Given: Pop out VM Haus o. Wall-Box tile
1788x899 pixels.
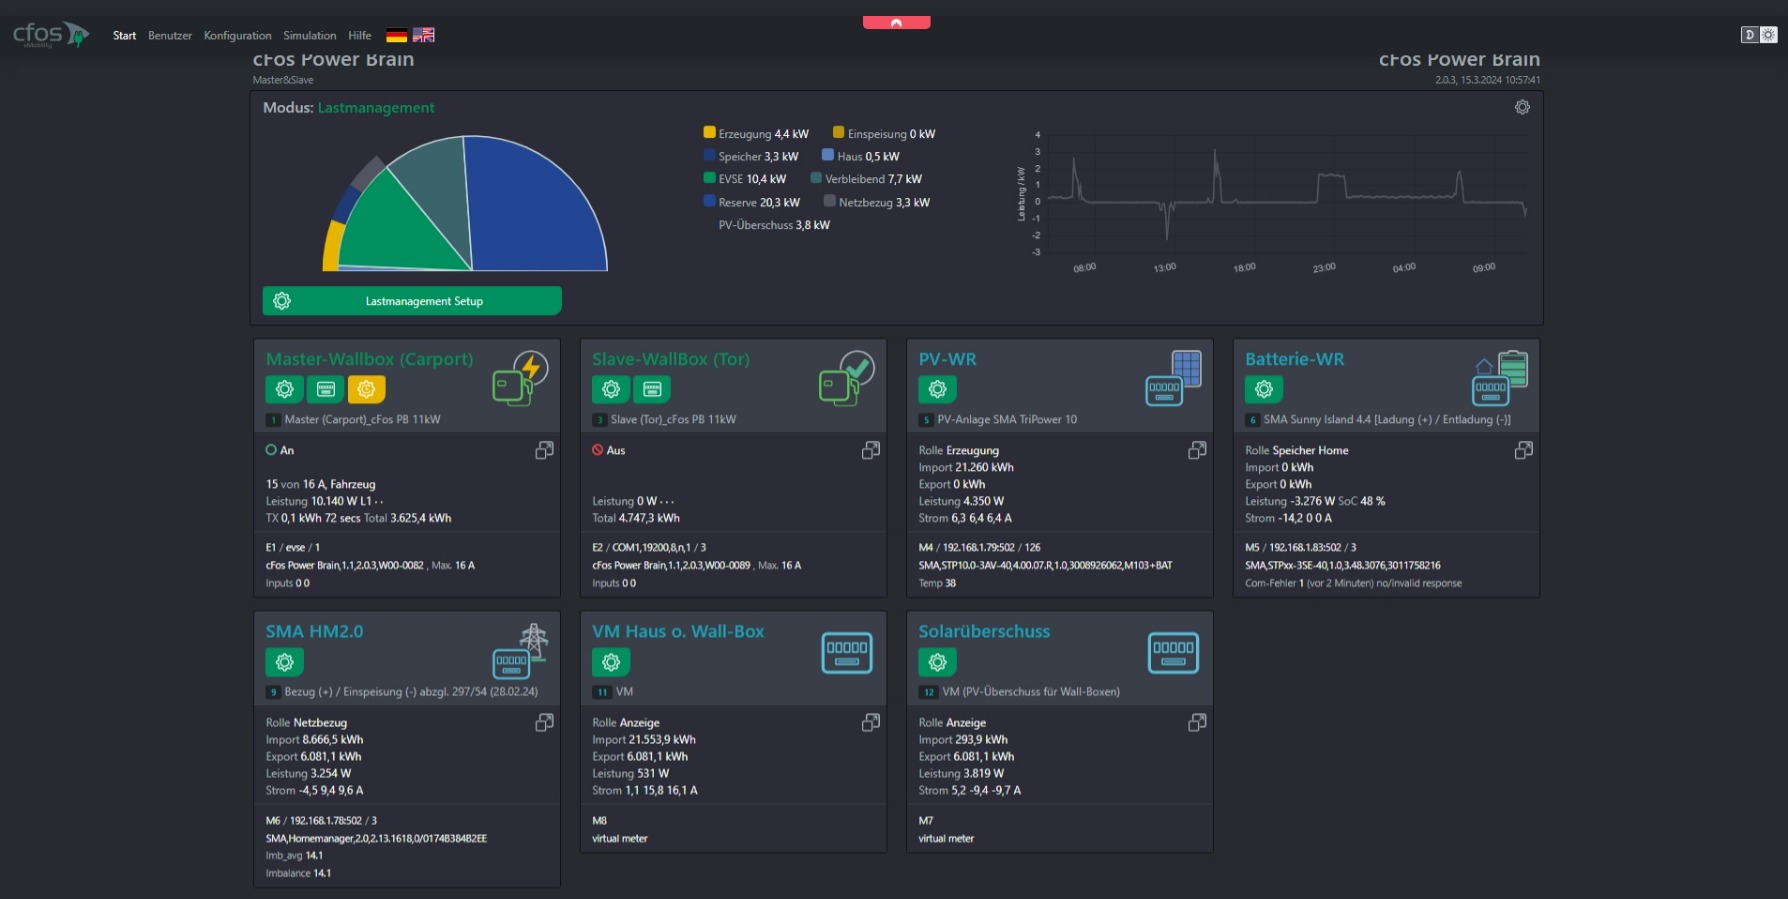Looking at the screenshot, I should (x=871, y=722).
